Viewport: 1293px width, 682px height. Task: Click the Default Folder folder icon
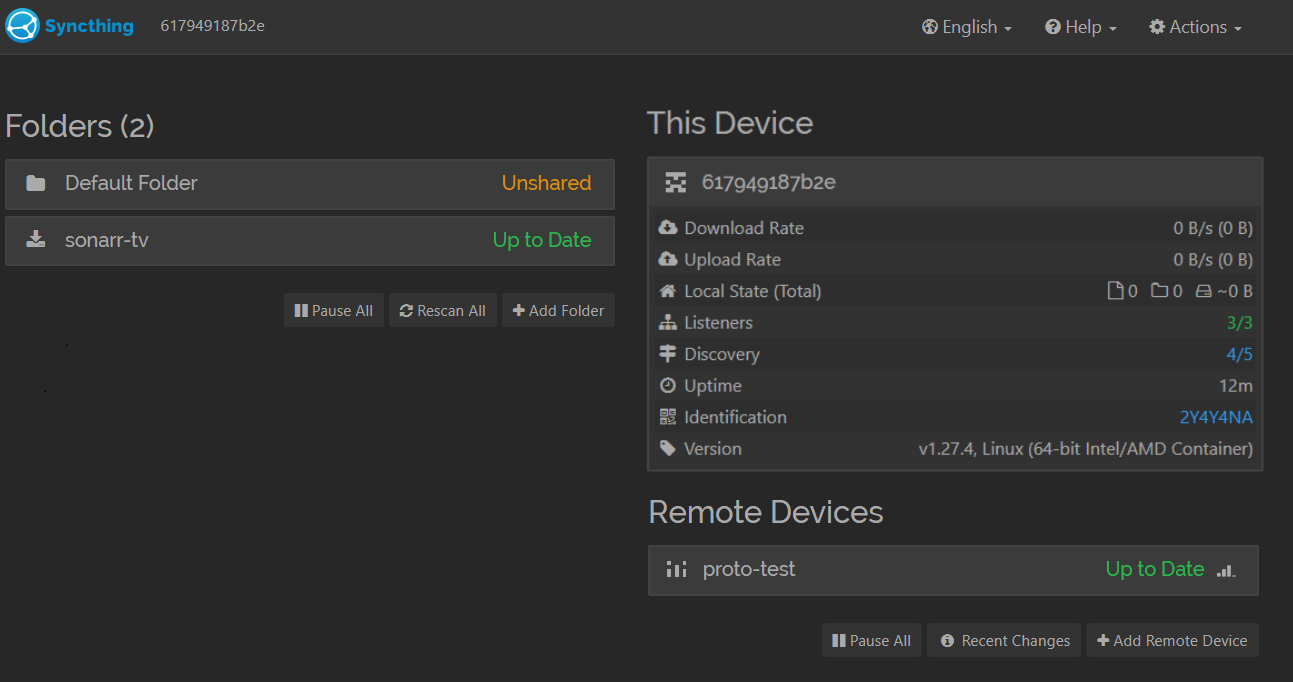click(x=36, y=183)
